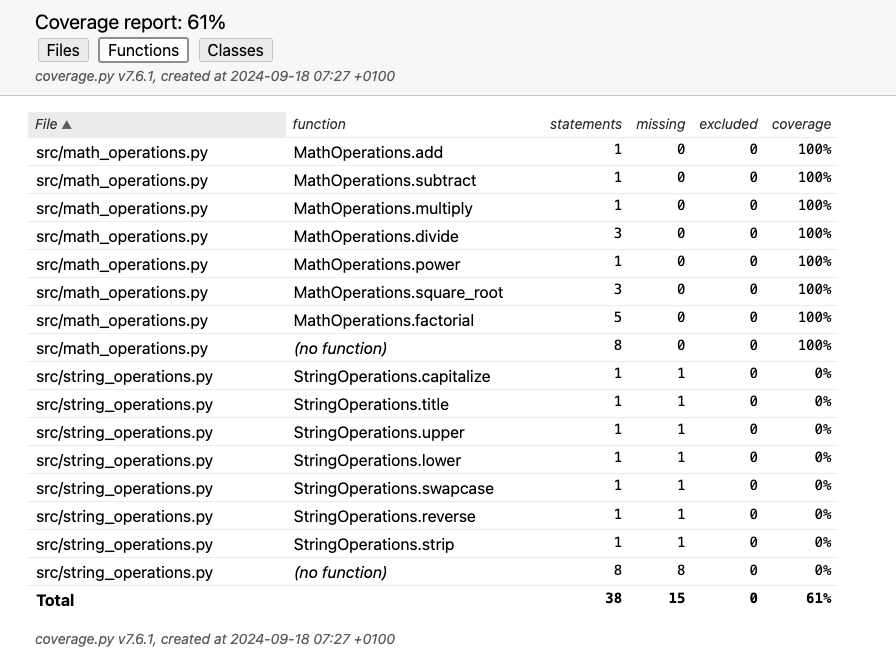Switch to the Files tab
The width and height of the screenshot is (896, 659).
63,50
